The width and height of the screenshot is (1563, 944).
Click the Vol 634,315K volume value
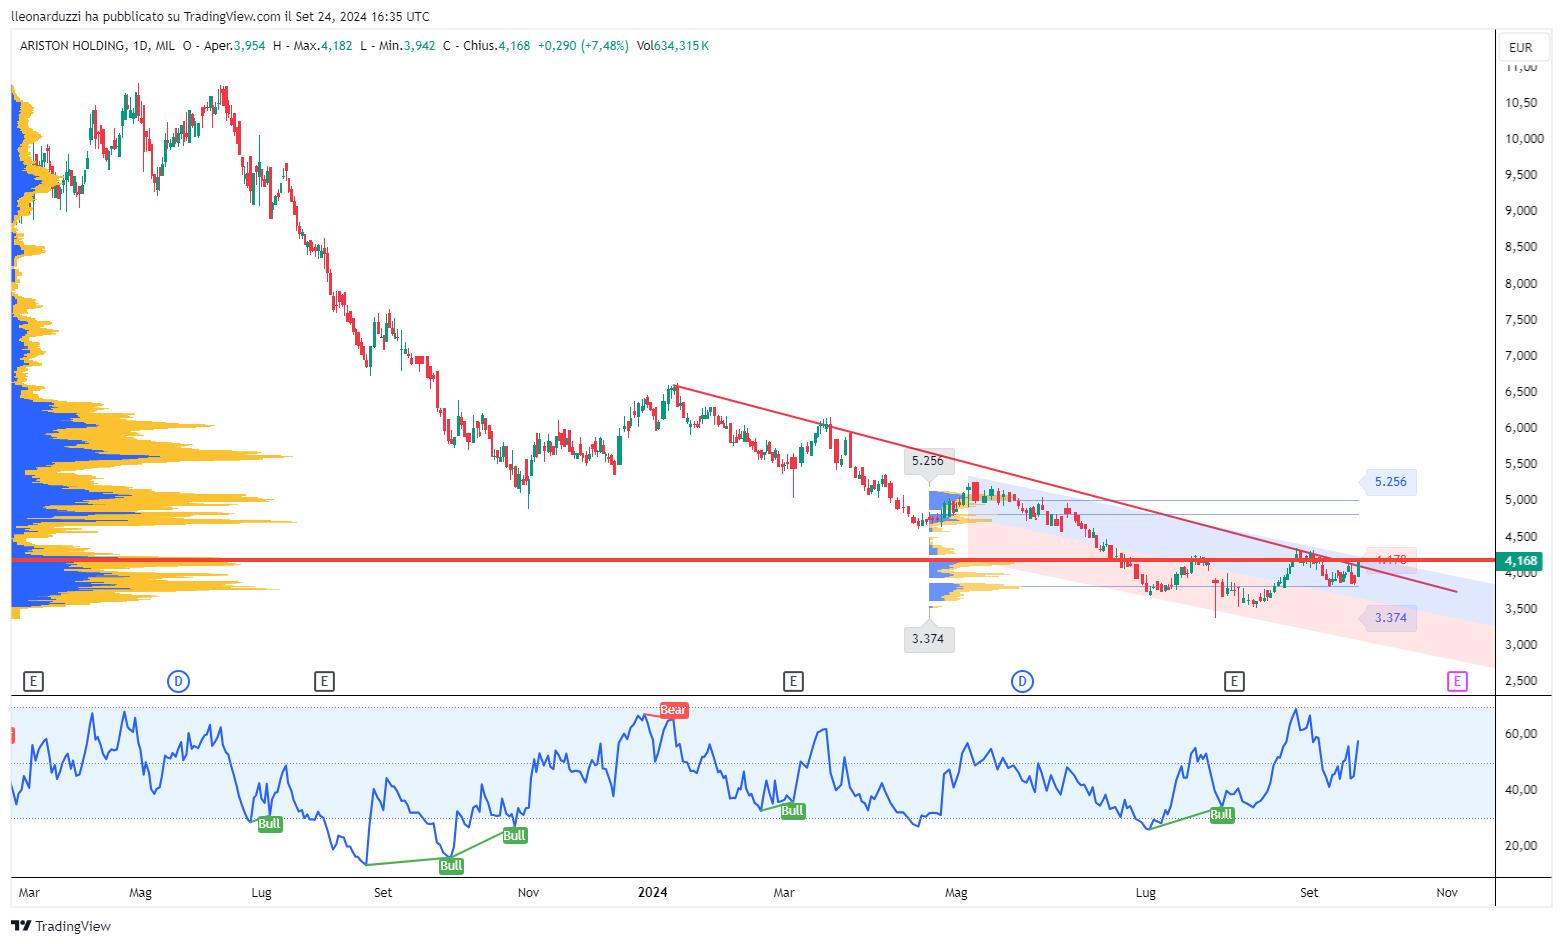(673, 46)
